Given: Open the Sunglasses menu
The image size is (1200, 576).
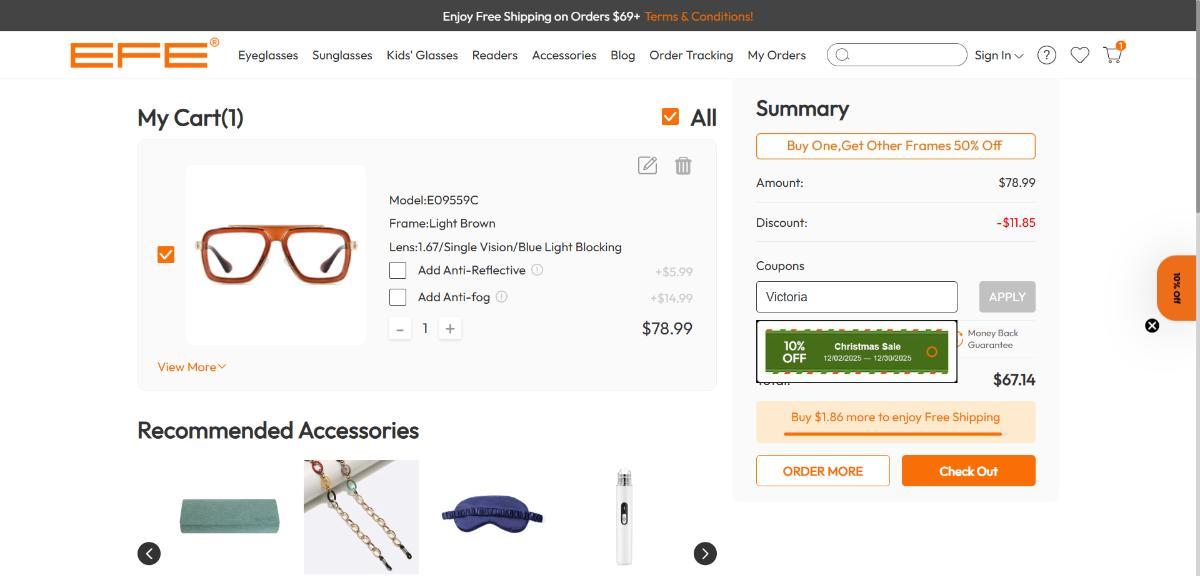Looking at the screenshot, I should tap(342, 55).
